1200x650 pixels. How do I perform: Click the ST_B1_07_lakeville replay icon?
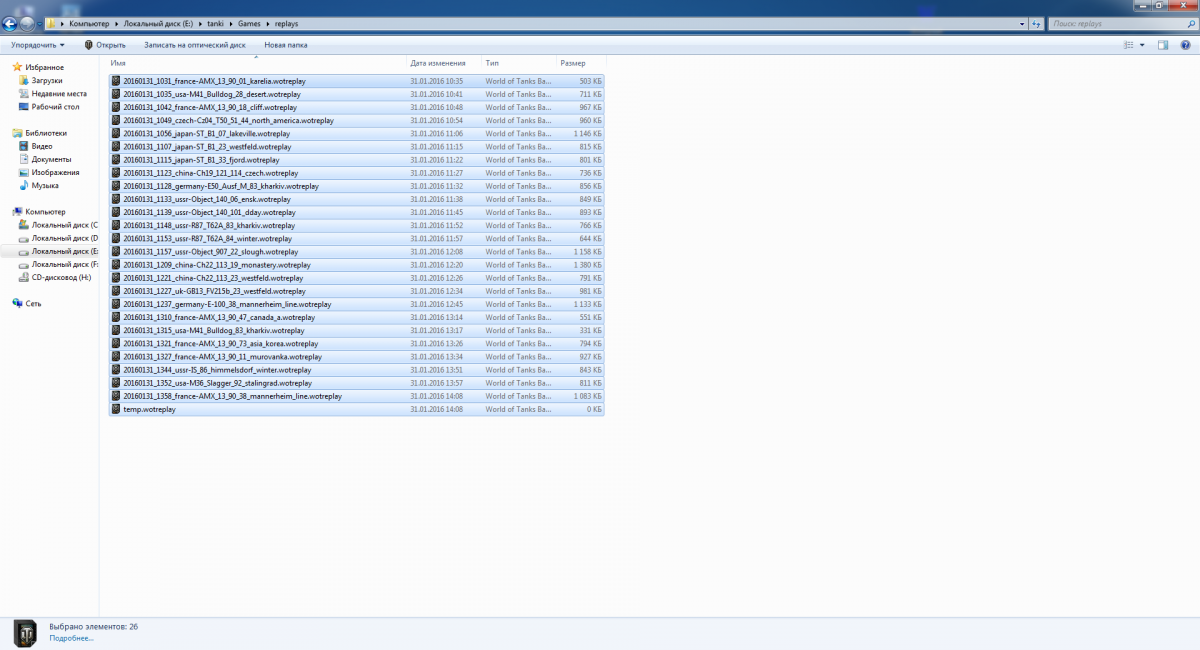[x=116, y=133]
